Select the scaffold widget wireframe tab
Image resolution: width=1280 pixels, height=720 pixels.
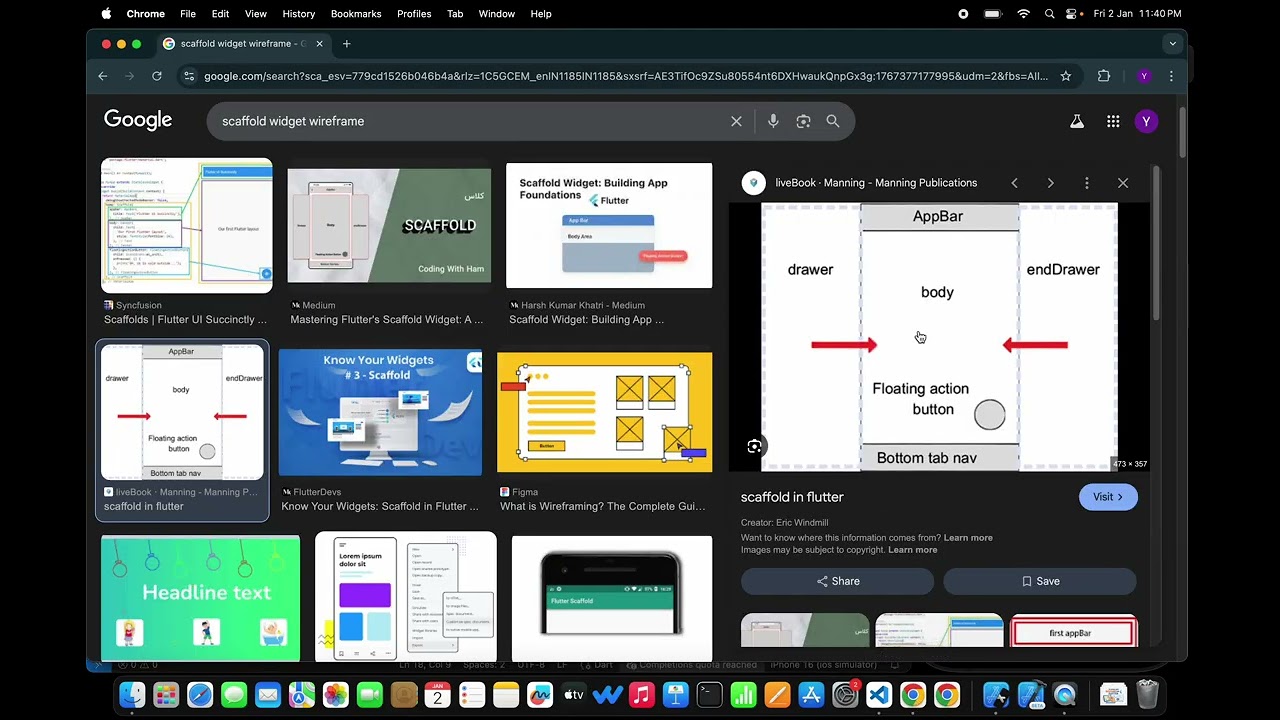pyautogui.click(x=244, y=44)
